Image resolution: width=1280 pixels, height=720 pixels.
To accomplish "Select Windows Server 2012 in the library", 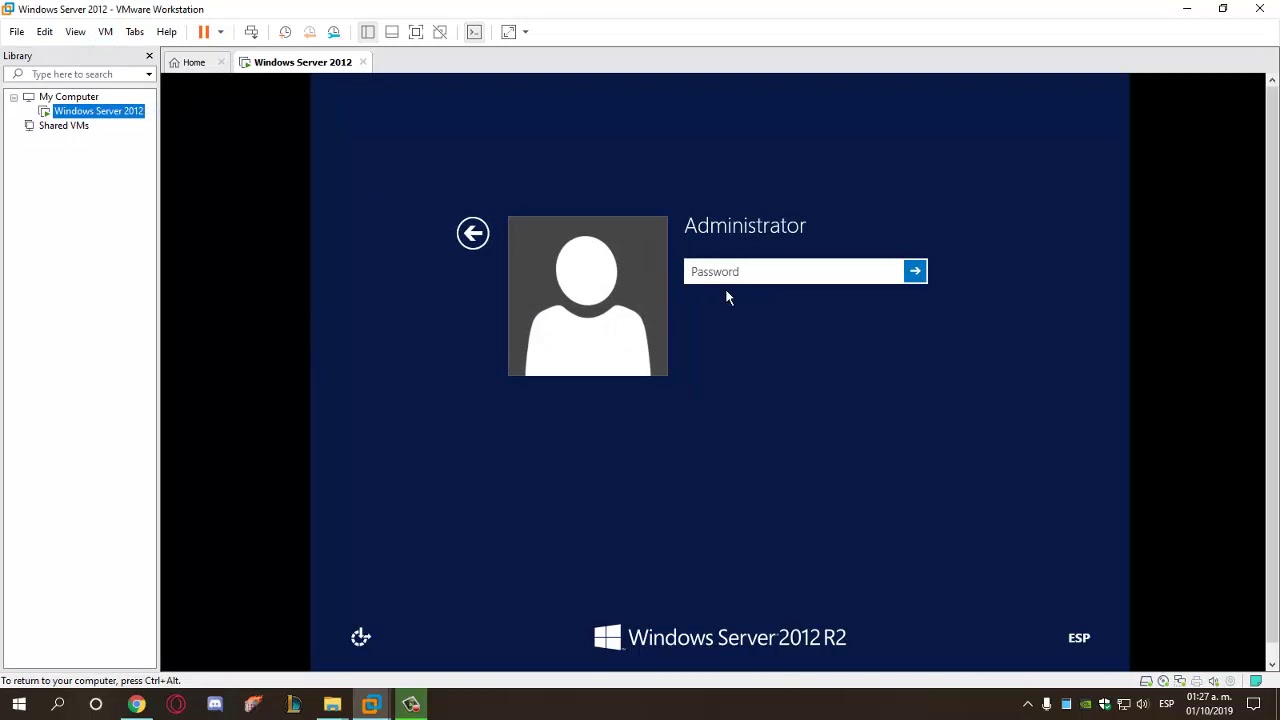I will pos(98,111).
